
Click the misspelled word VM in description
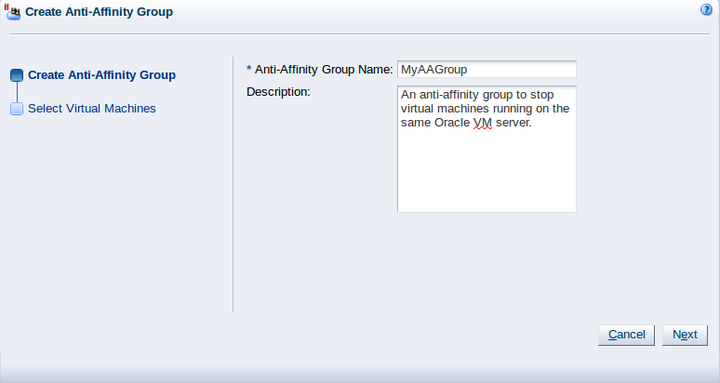483,123
